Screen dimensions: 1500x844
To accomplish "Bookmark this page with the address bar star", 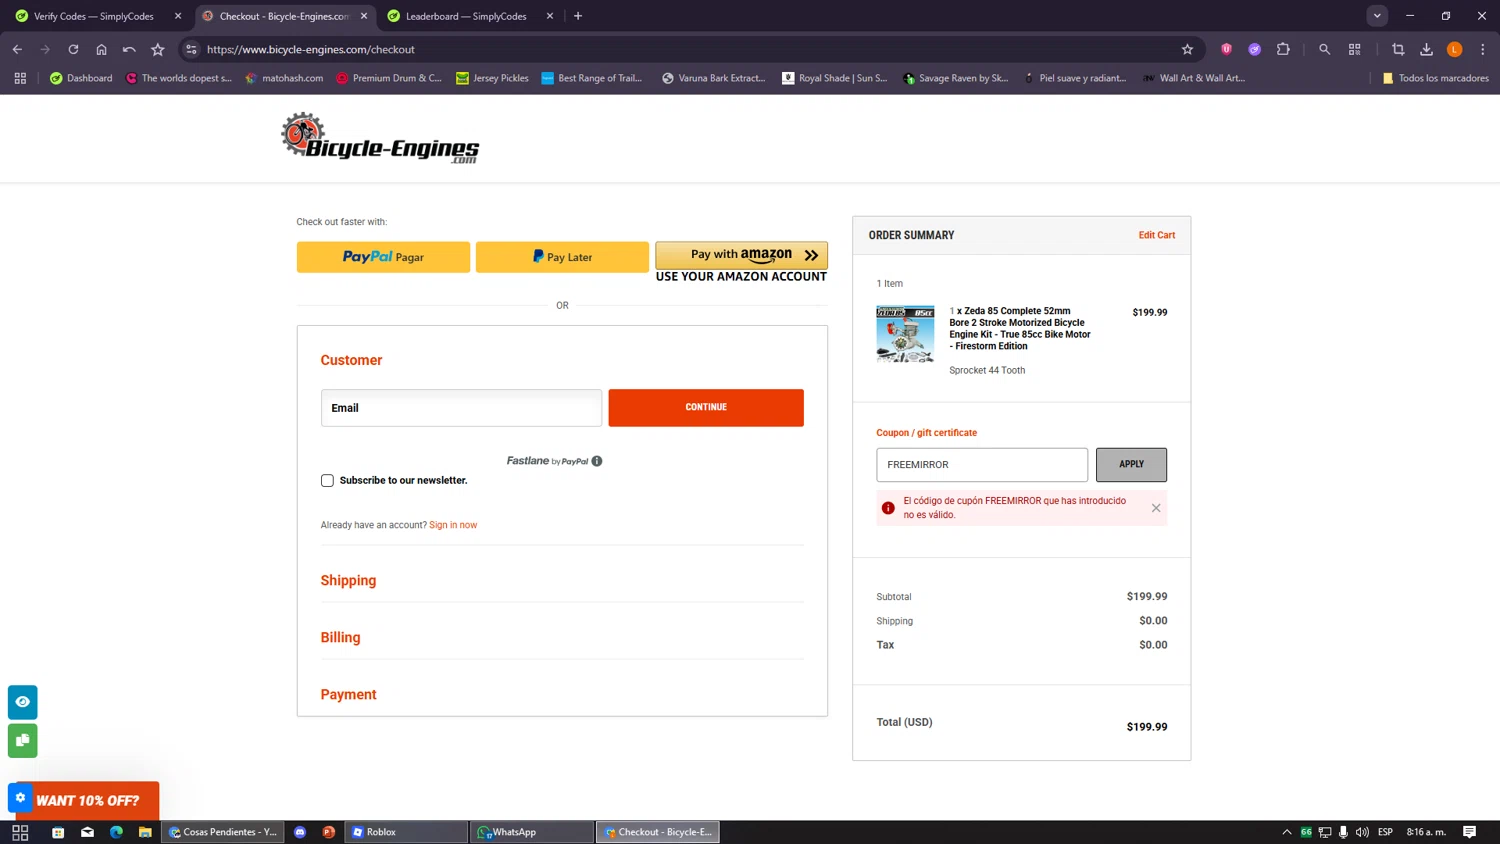I will [1187, 49].
